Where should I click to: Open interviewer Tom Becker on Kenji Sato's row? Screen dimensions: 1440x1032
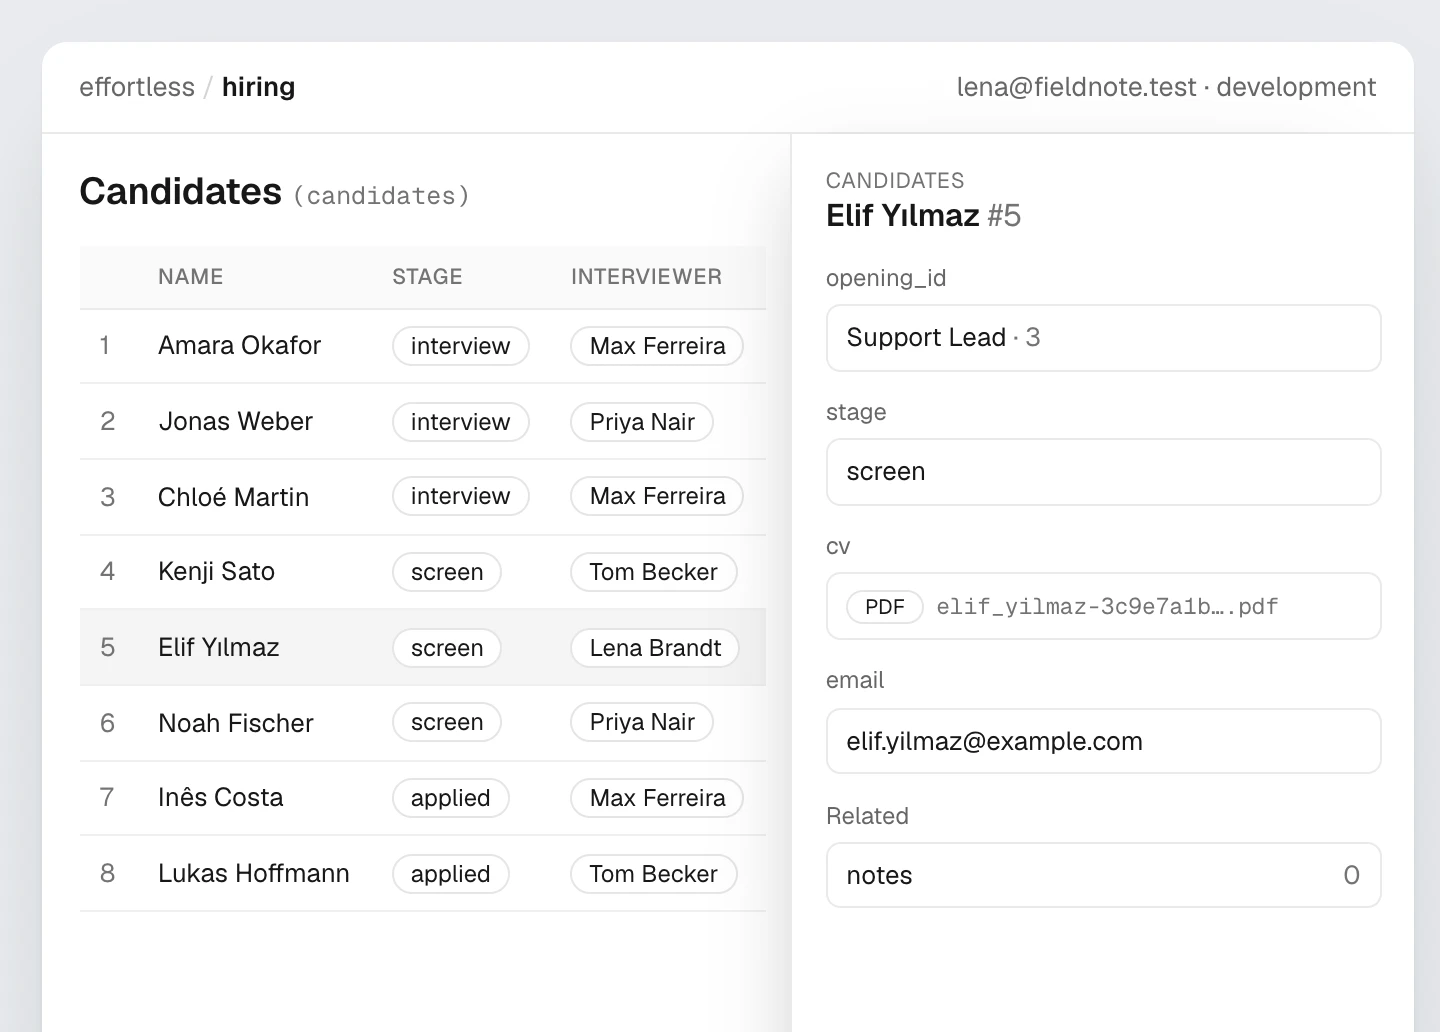(653, 572)
